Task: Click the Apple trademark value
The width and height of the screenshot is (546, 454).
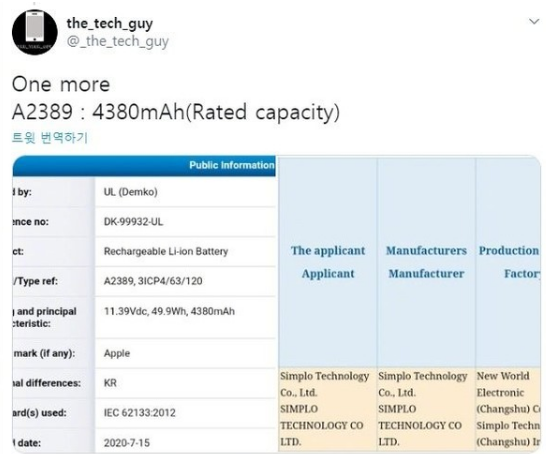Action: (117, 353)
